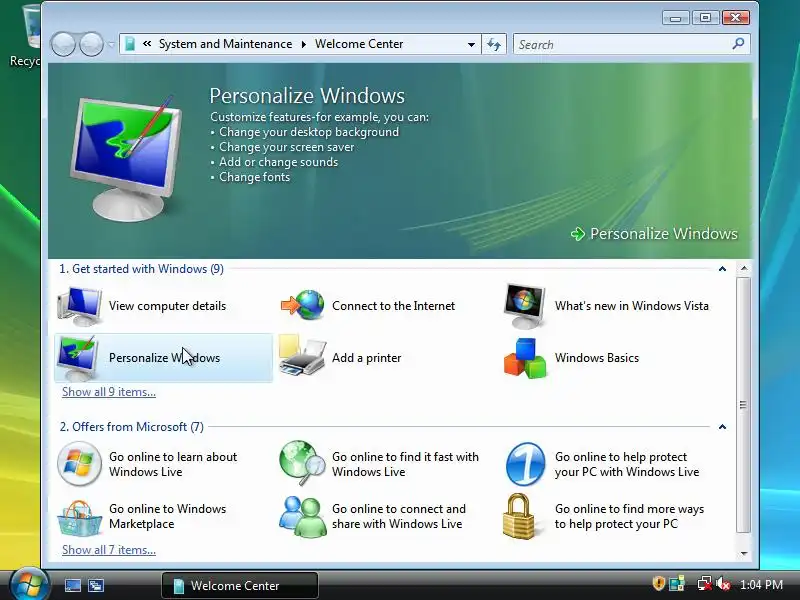Click the search magnifier icon
Image resolution: width=800 pixels, height=600 pixels.
pyautogui.click(x=738, y=44)
